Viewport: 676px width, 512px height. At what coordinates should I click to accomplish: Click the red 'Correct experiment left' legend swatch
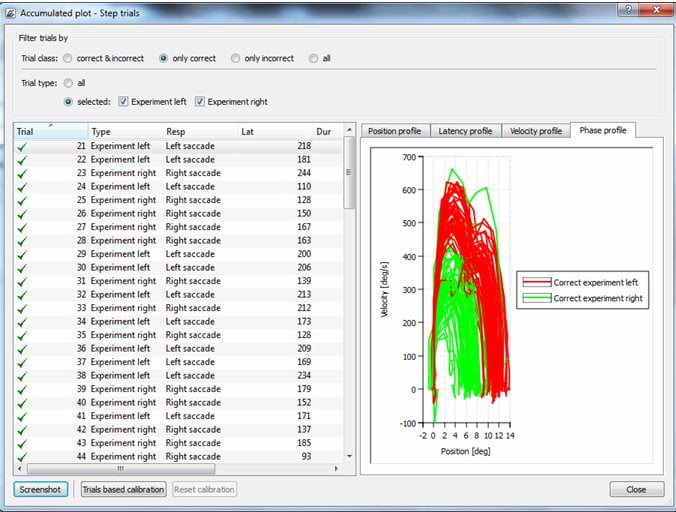537,282
